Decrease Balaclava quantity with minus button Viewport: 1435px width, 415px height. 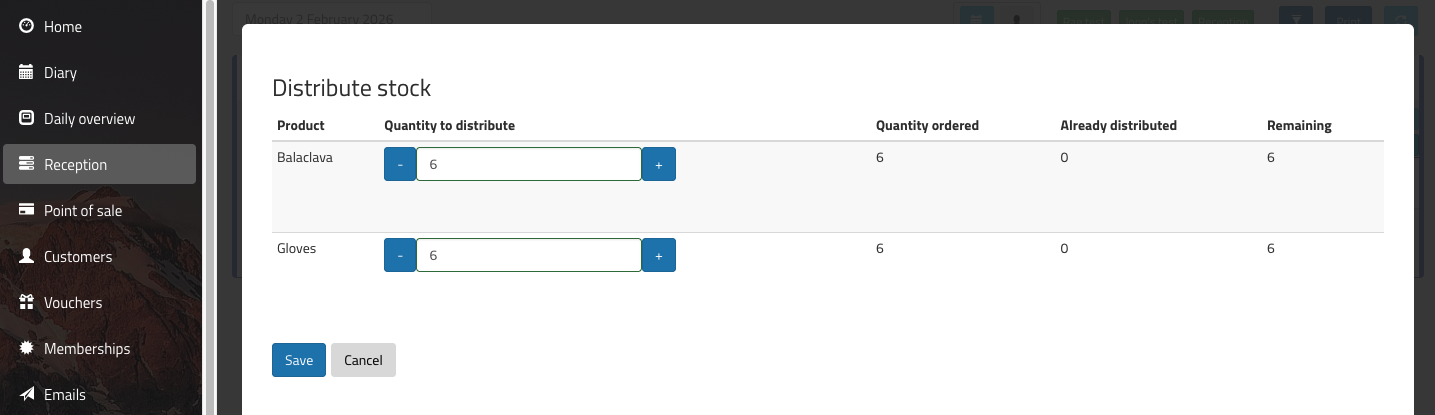(399, 164)
